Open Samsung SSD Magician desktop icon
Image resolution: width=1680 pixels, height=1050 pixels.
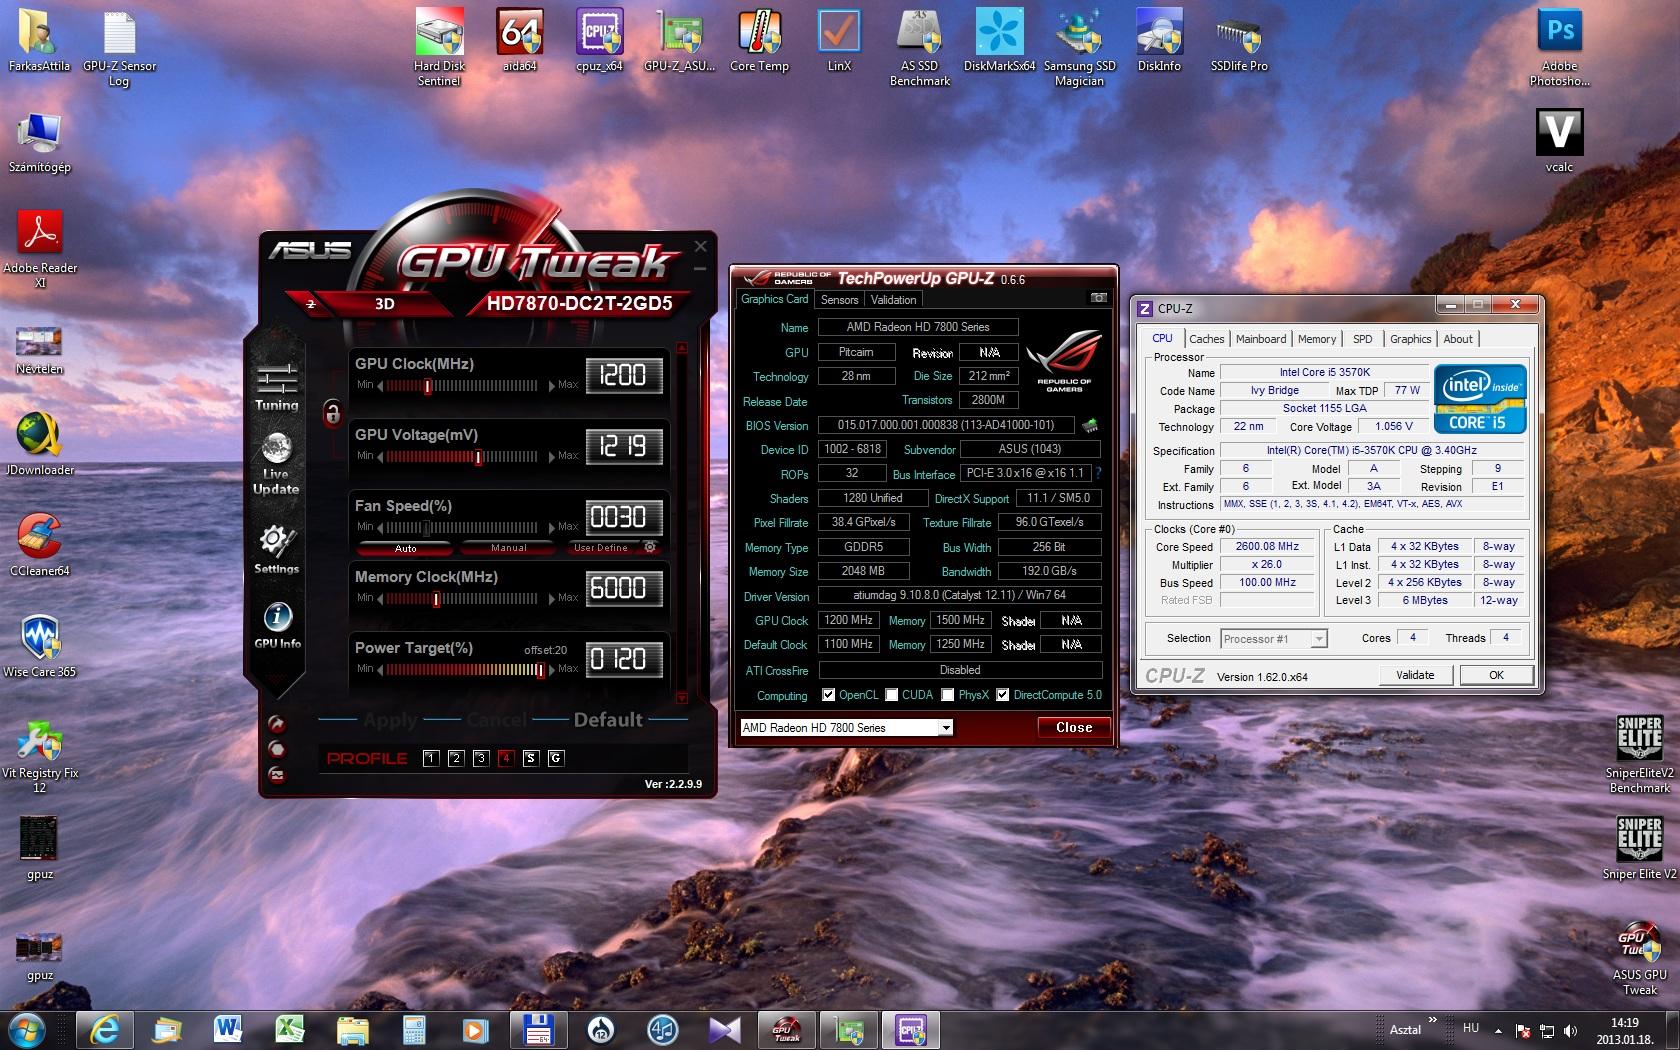click(x=1079, y=46)
